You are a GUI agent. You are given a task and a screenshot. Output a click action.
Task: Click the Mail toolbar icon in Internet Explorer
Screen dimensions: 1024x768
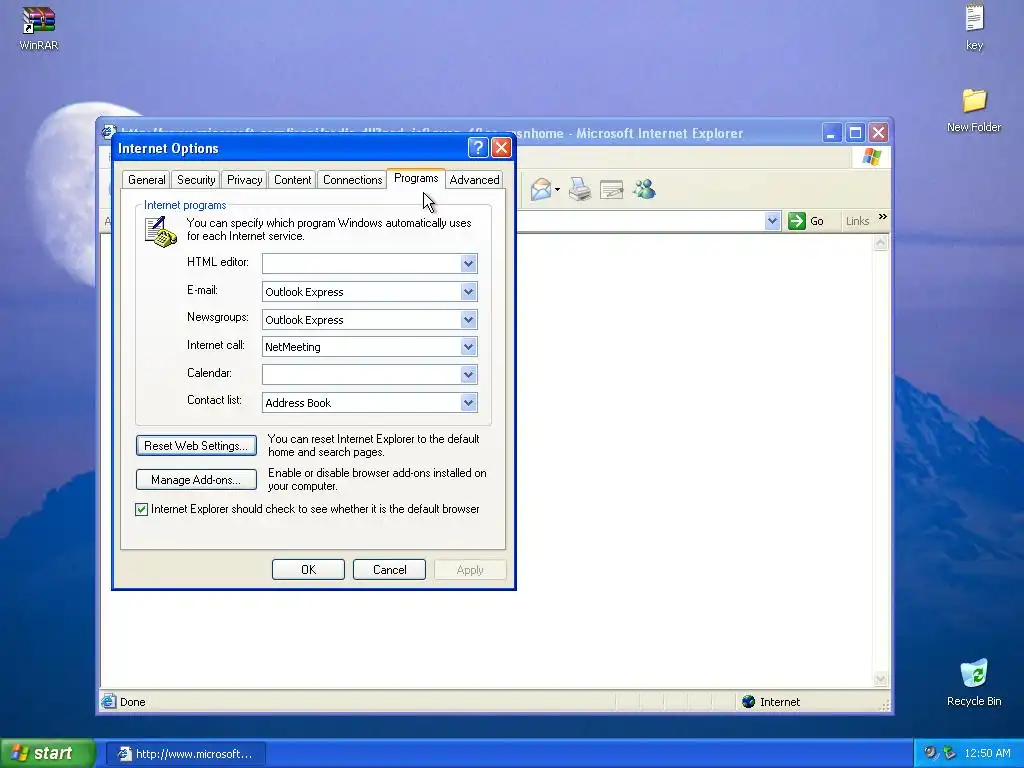541,189
